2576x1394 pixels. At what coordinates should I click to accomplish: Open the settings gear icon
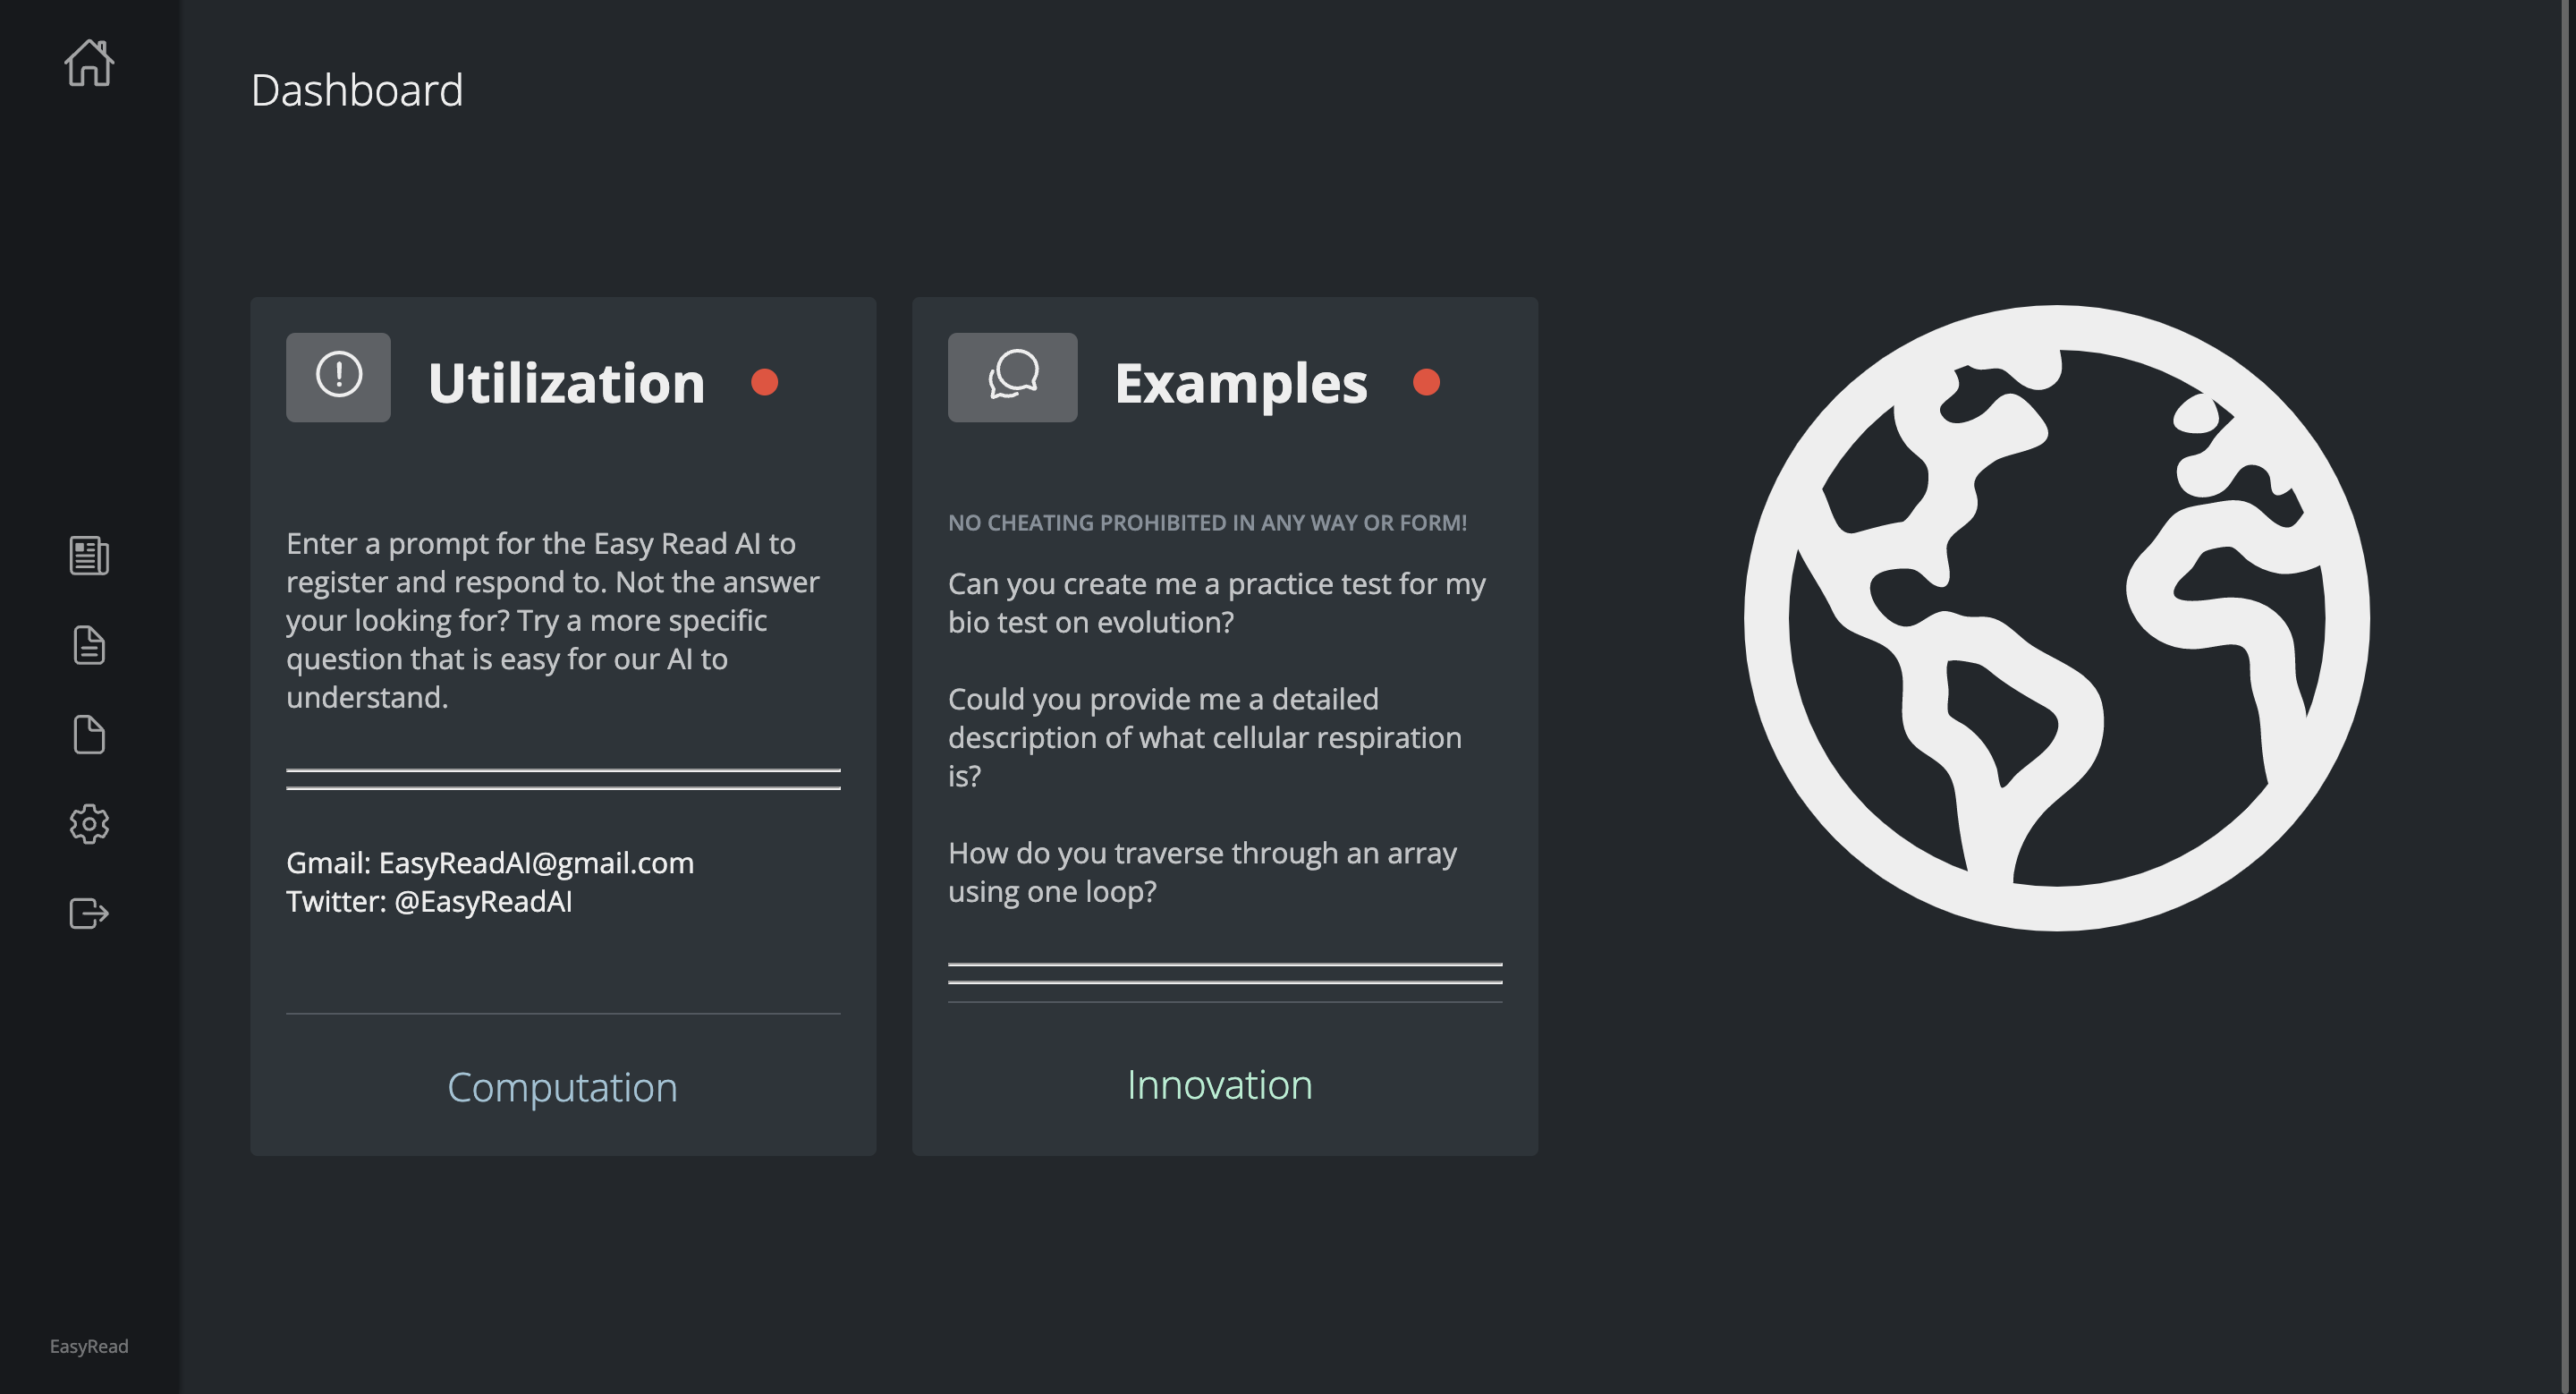89,824
